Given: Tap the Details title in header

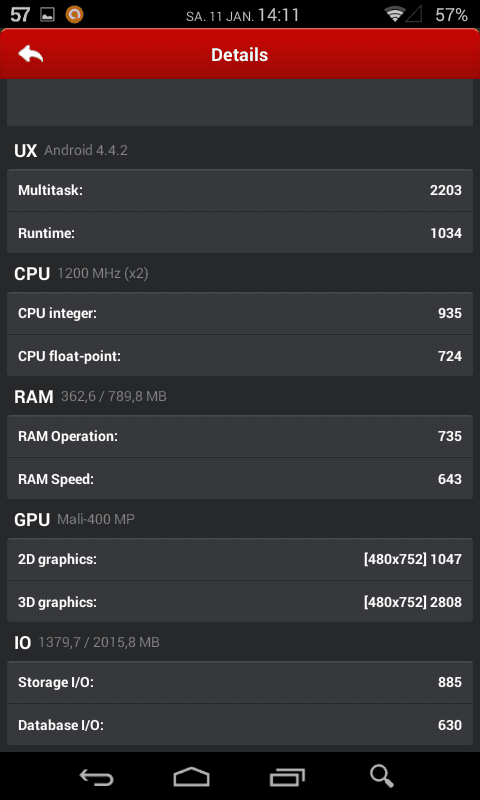Looking at the screenshot, I should (240, 55).
